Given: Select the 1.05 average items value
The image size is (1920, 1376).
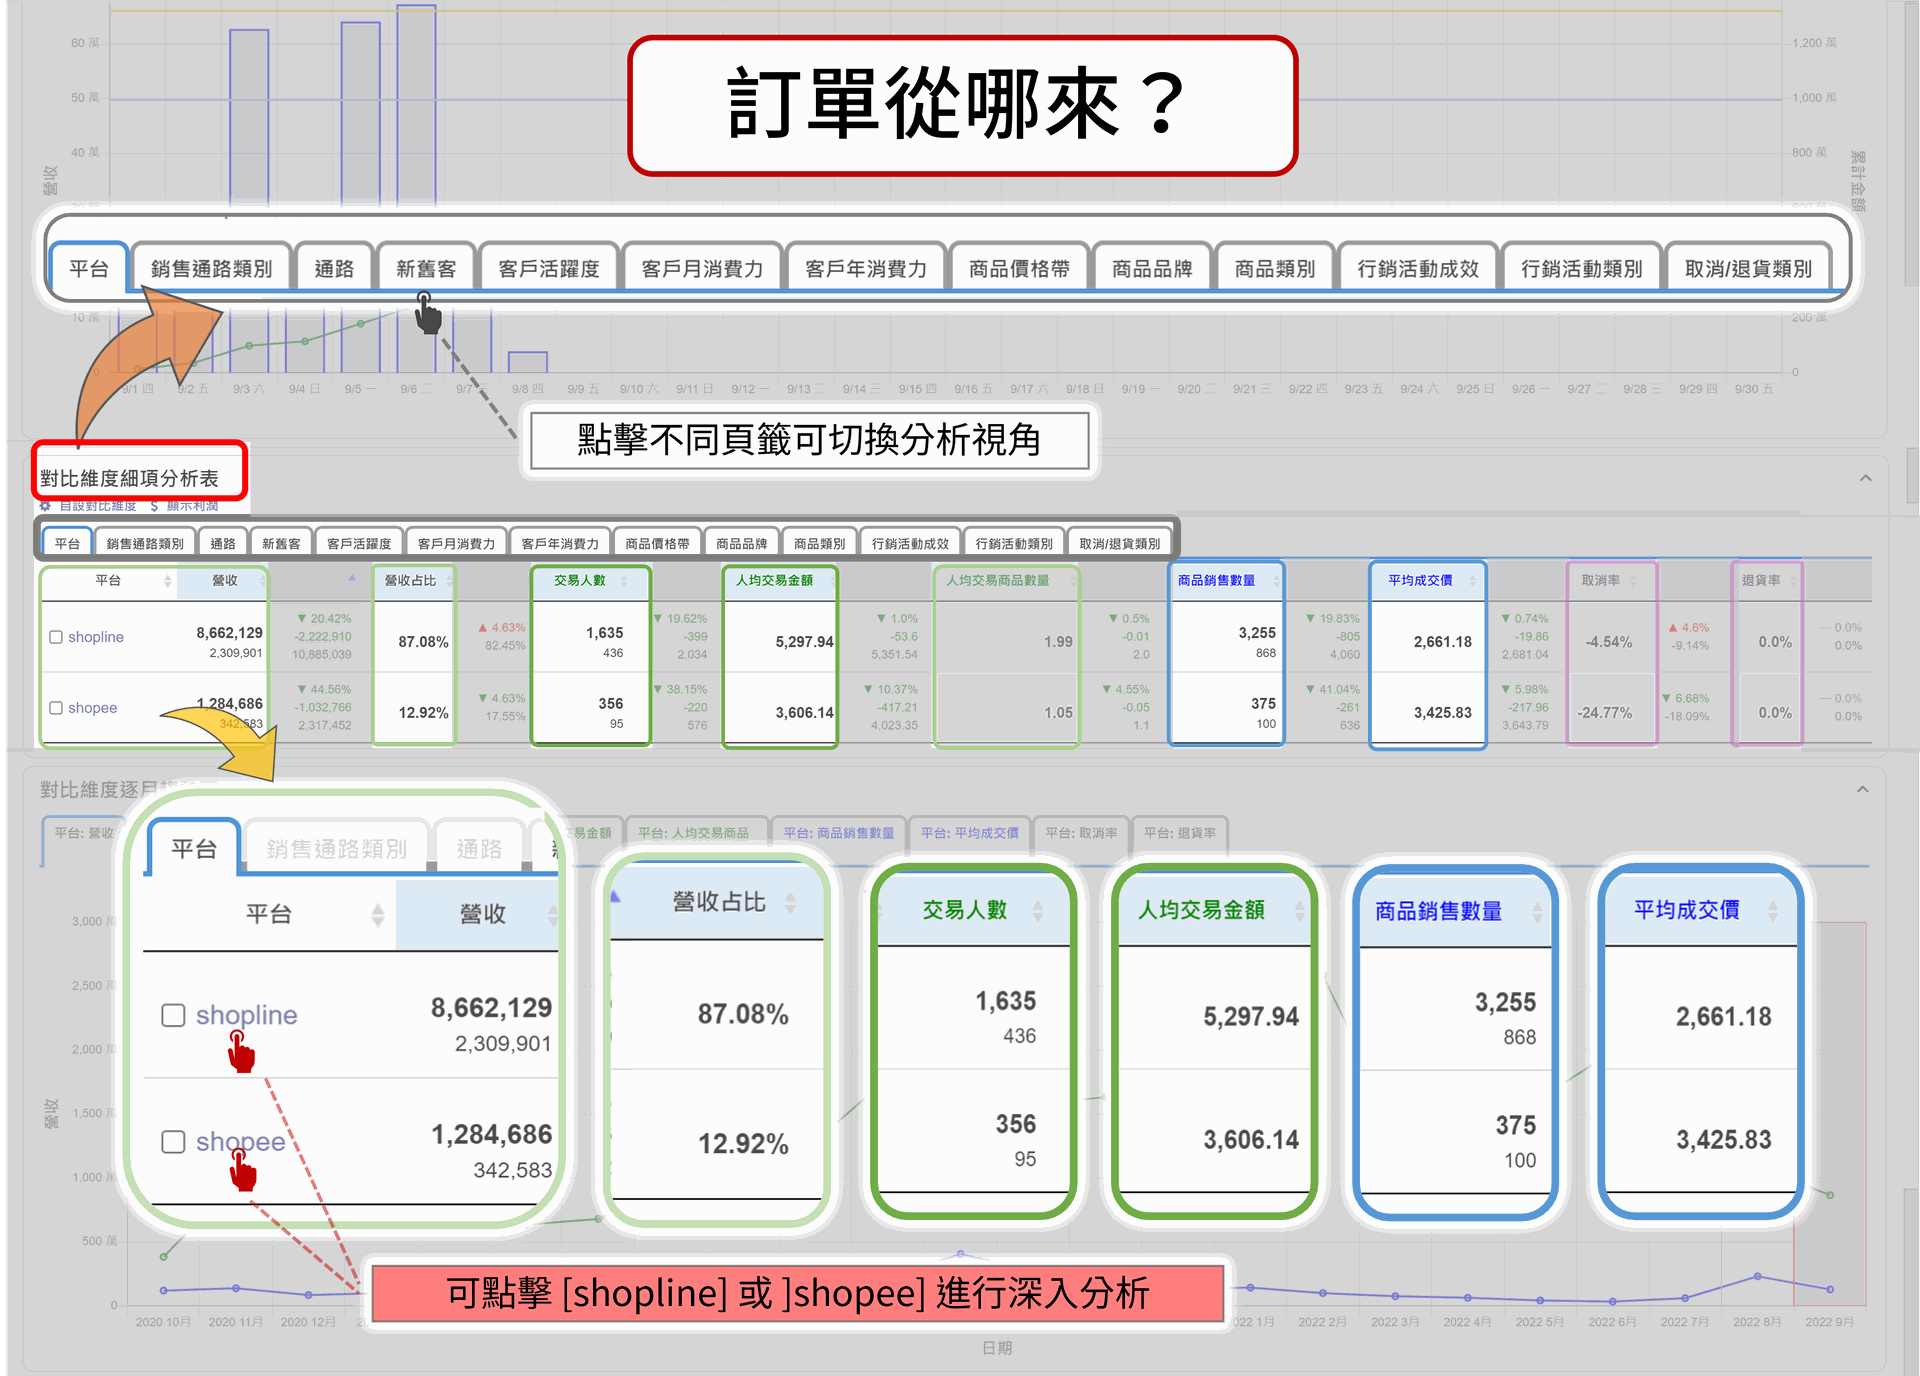Looking at the screenshot, I should pyautogui.click(x=1058, y=713).
